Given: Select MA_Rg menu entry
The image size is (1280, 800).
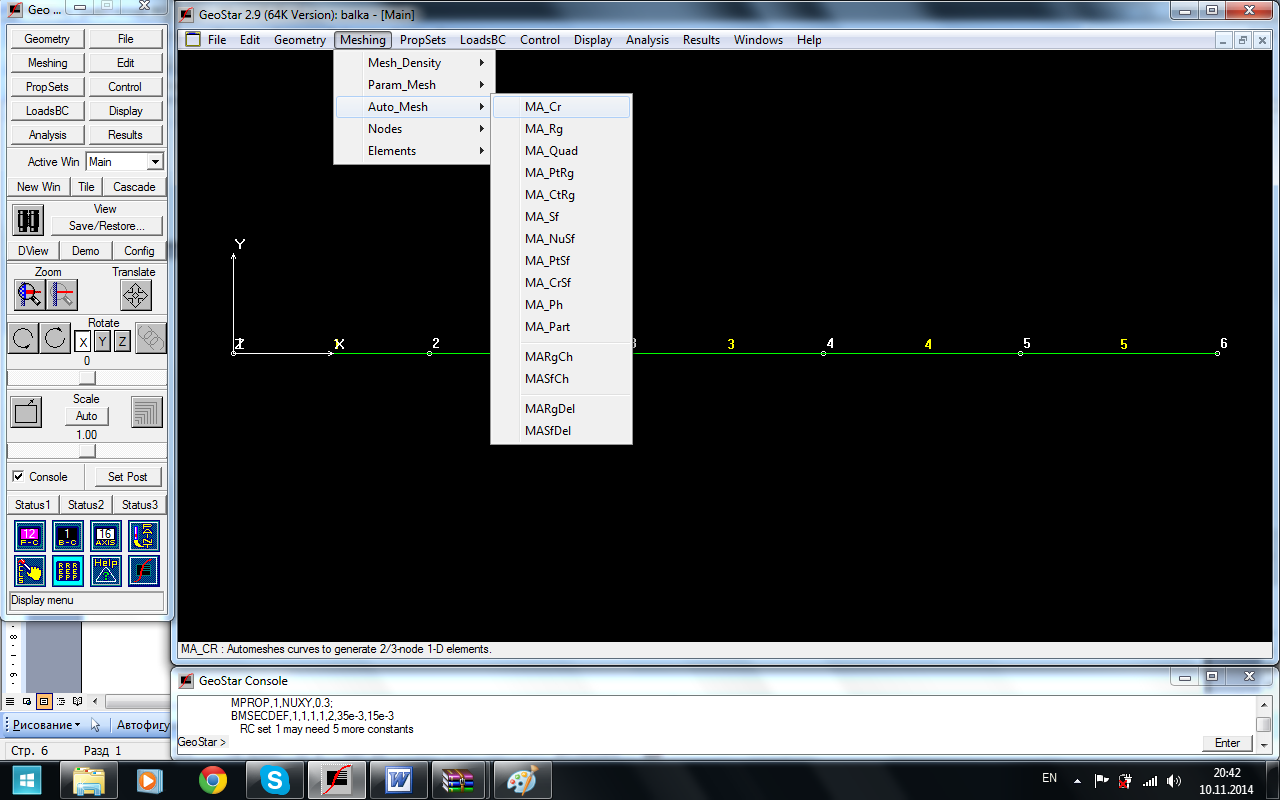Looking at the screenshot, I should (x=561, y=129).
